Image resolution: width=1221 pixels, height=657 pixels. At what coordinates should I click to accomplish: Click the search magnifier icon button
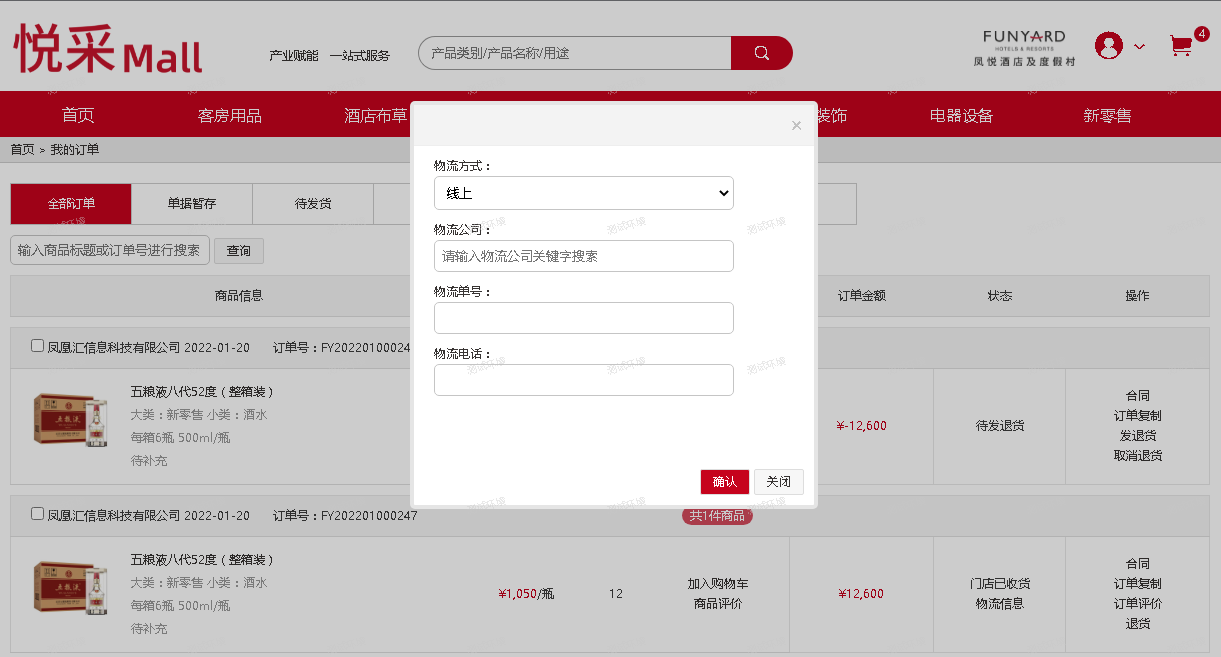(x=761, y=53)
